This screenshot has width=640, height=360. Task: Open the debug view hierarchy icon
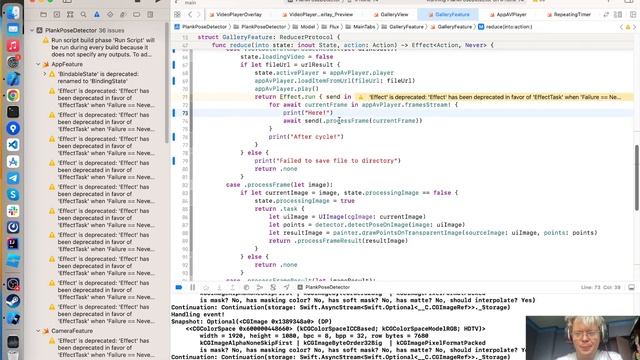click(x=246, y=287)
